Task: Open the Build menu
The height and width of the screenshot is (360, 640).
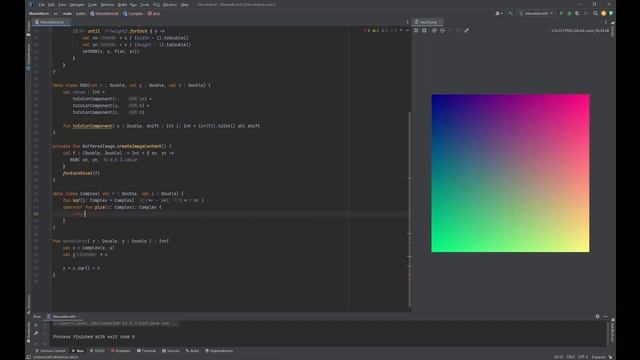Action: coord(122,4)
